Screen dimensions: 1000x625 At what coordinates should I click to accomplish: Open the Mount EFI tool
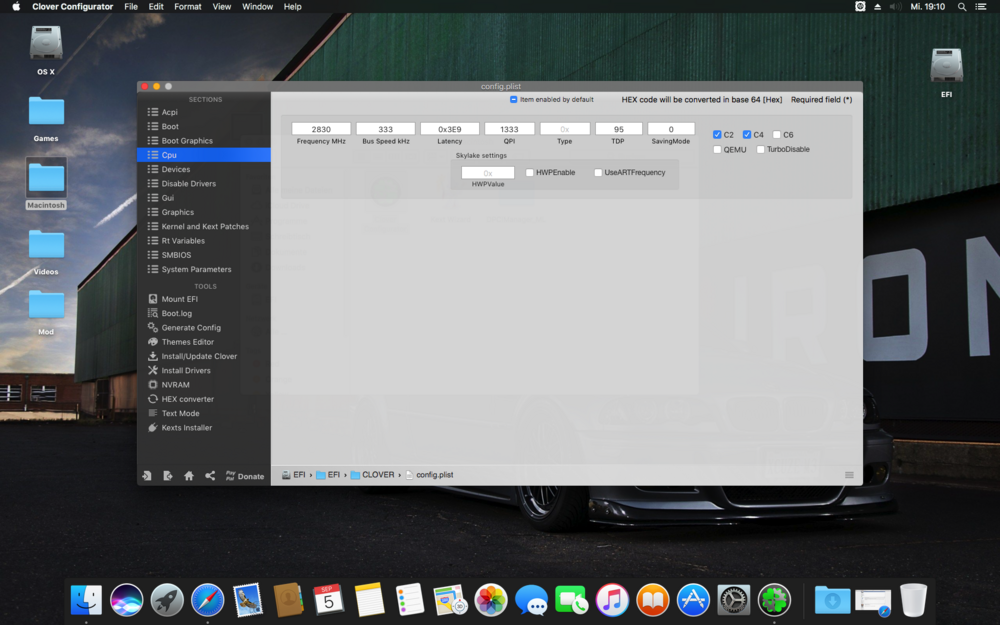click(180, 299)
